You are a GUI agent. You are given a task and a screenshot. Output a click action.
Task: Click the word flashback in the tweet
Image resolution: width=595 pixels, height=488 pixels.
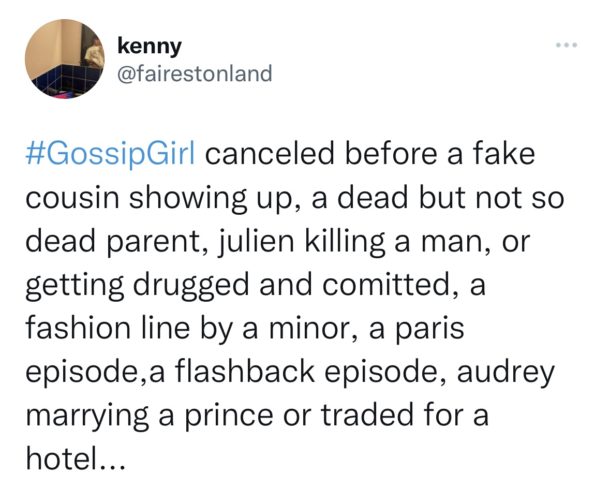click(x=245, y=372)
